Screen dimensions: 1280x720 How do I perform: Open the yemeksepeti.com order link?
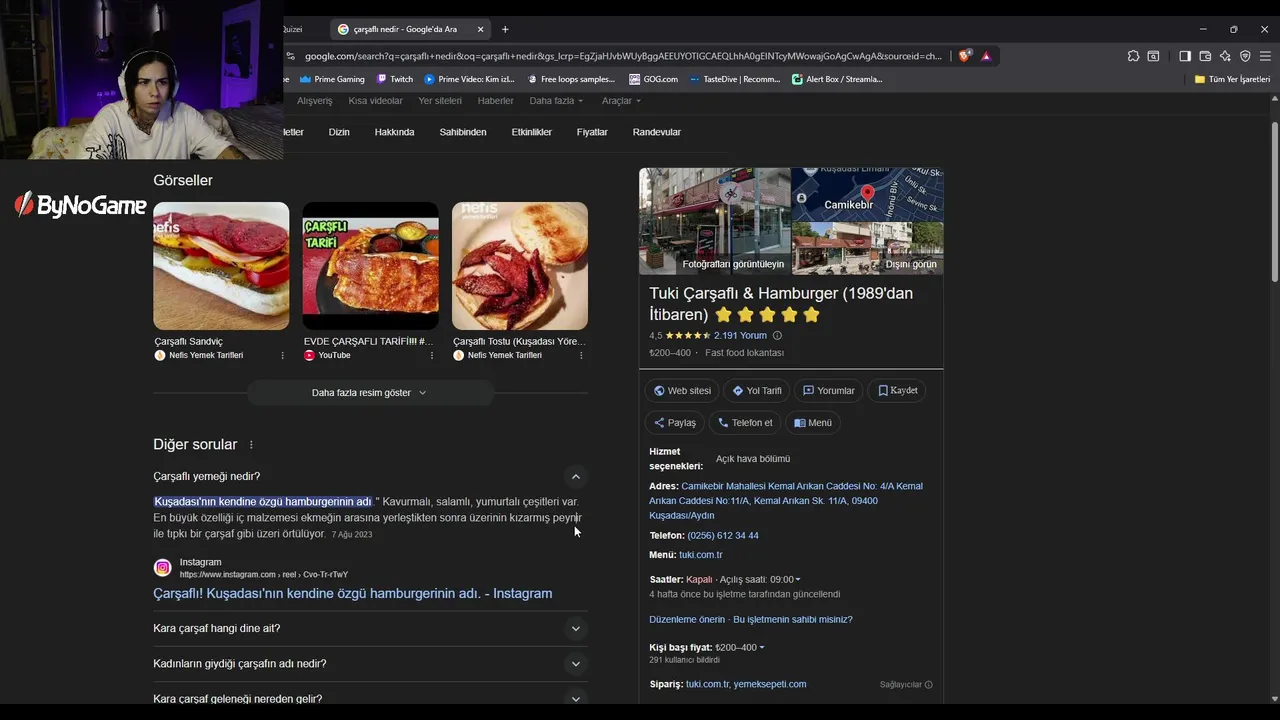tap(770, 684)
